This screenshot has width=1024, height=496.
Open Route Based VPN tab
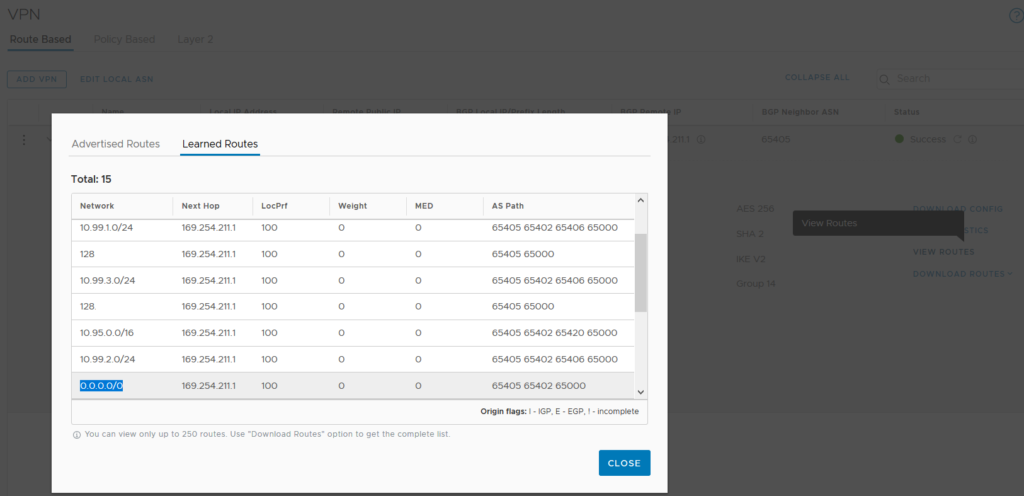(40, 39)
